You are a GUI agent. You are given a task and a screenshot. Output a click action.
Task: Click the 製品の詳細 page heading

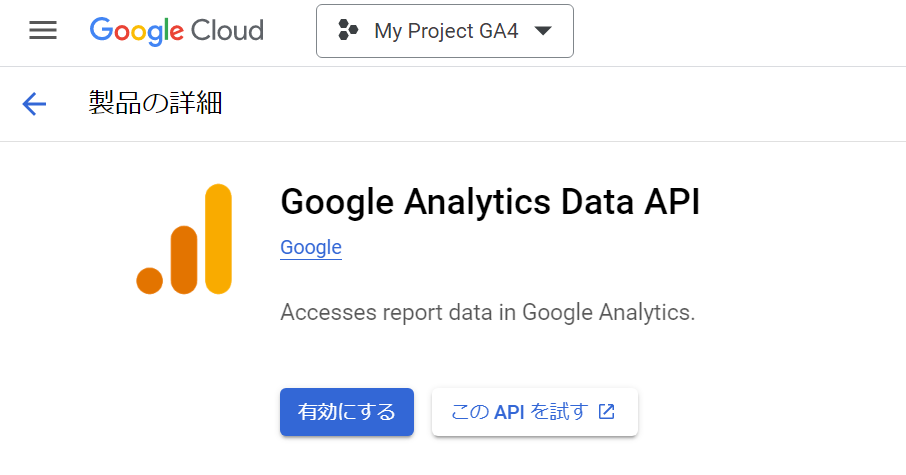tap(155, 103)
